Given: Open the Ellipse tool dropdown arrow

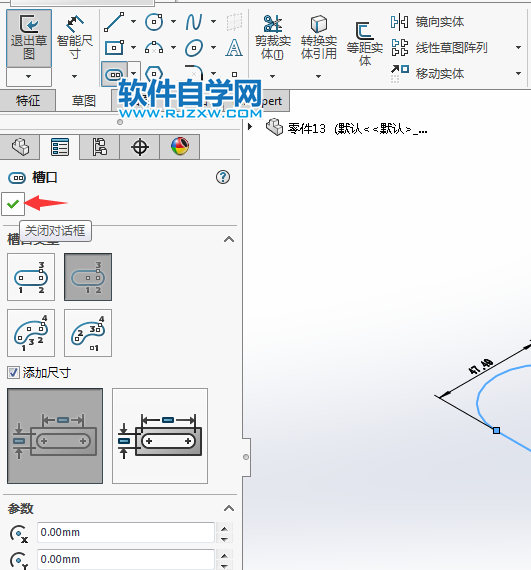Looking at the screenshot, I should click(x=213, y=47).
